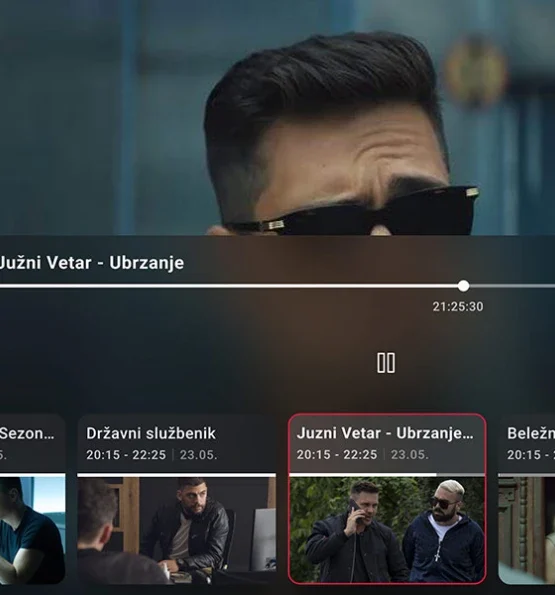Pause playback with the pause icon

click(386, 363)
